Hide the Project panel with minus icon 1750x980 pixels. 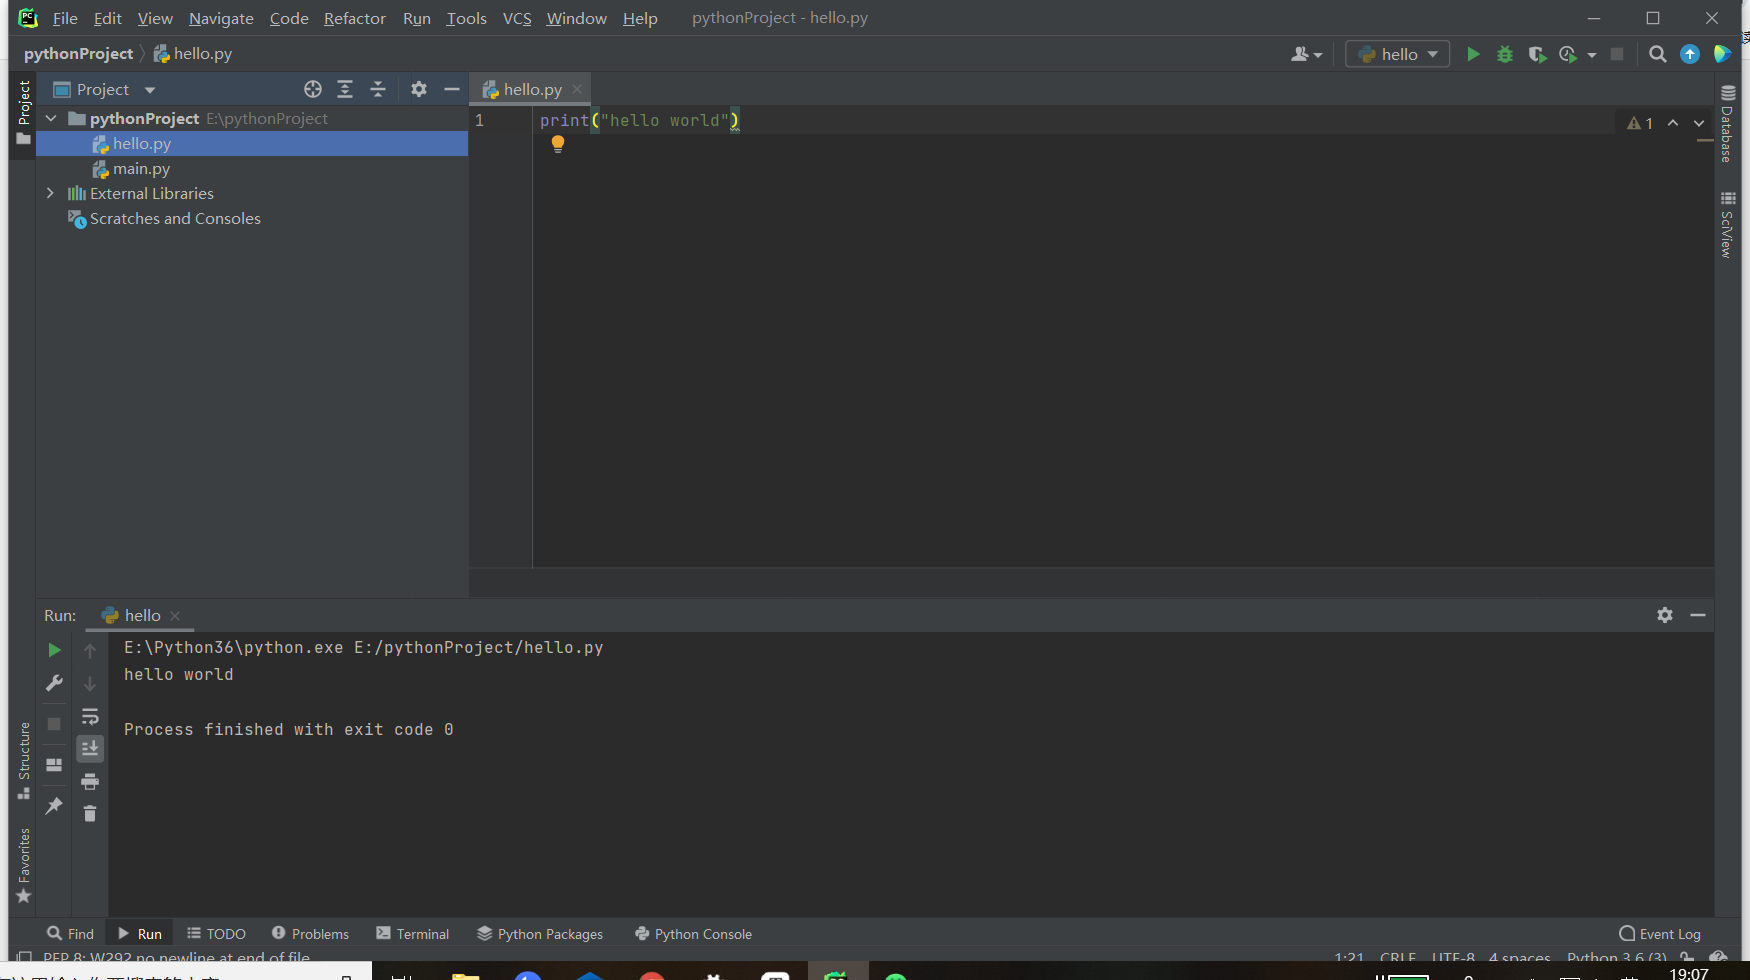(452, 89)
